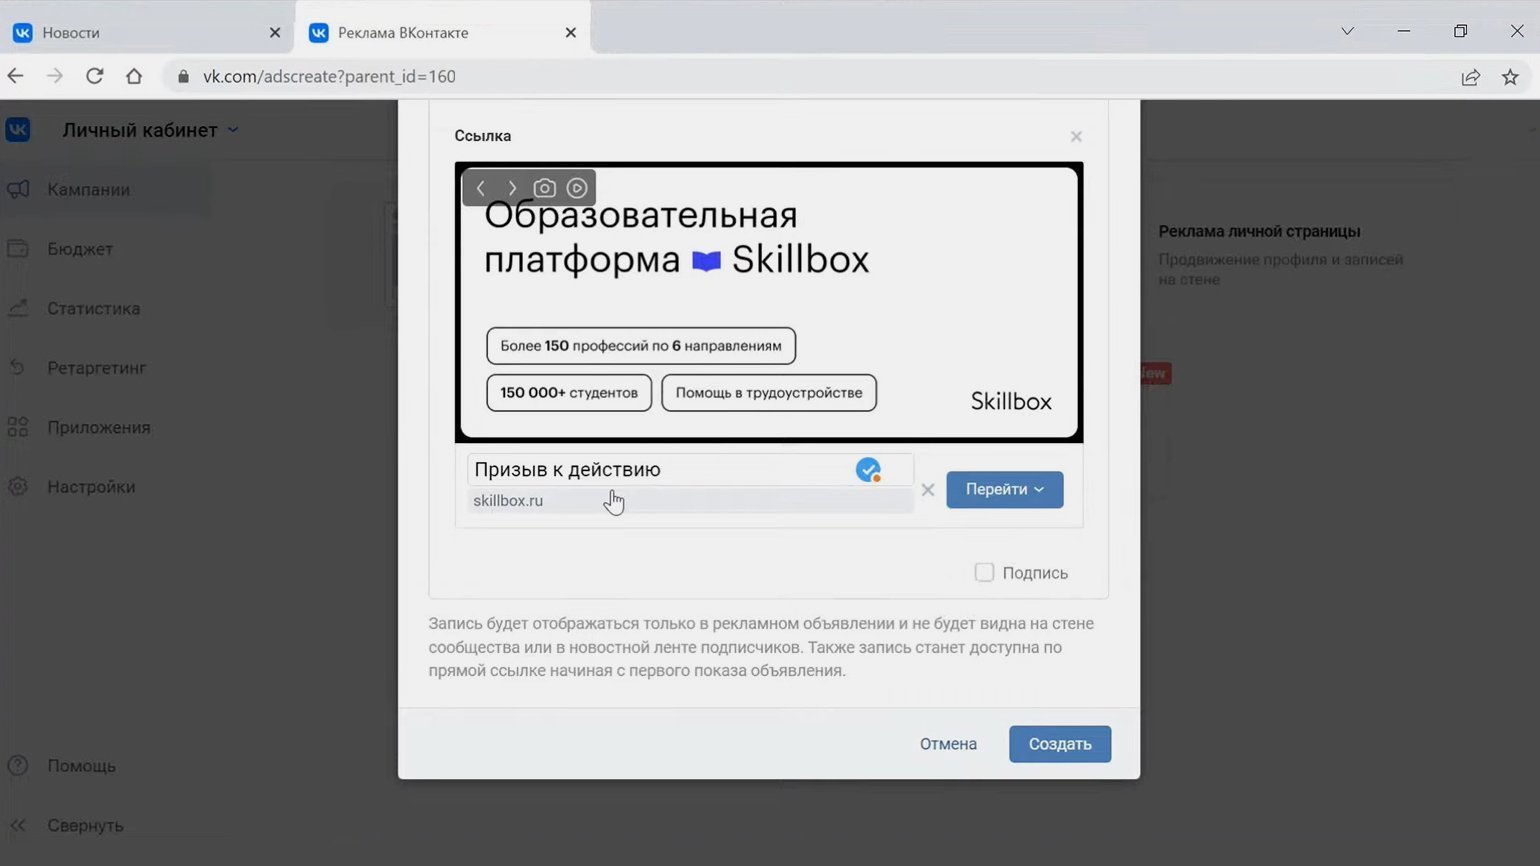Open the Перейти button dropdown
Image resolution: width=1540 pixels, height=866 pixels.
[x=1005, y=490]
